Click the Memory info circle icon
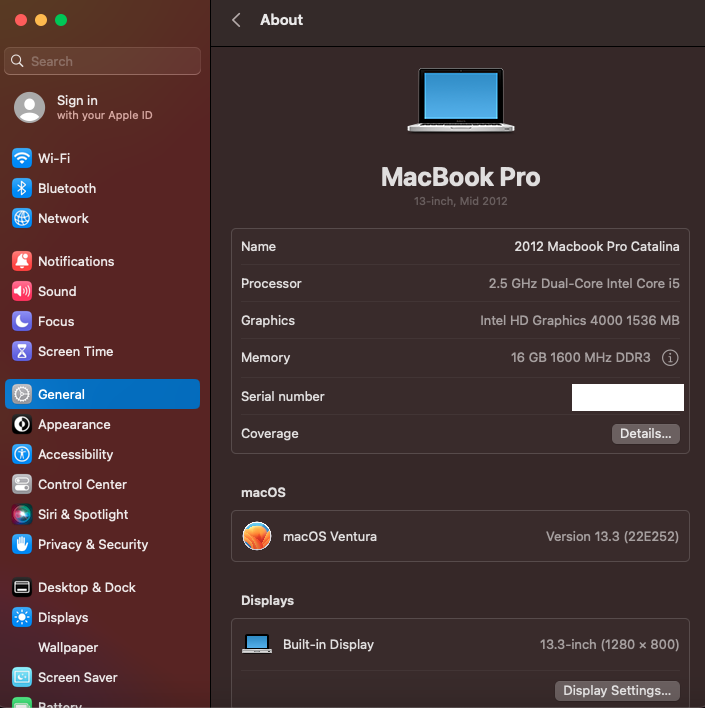 [670, 358]
